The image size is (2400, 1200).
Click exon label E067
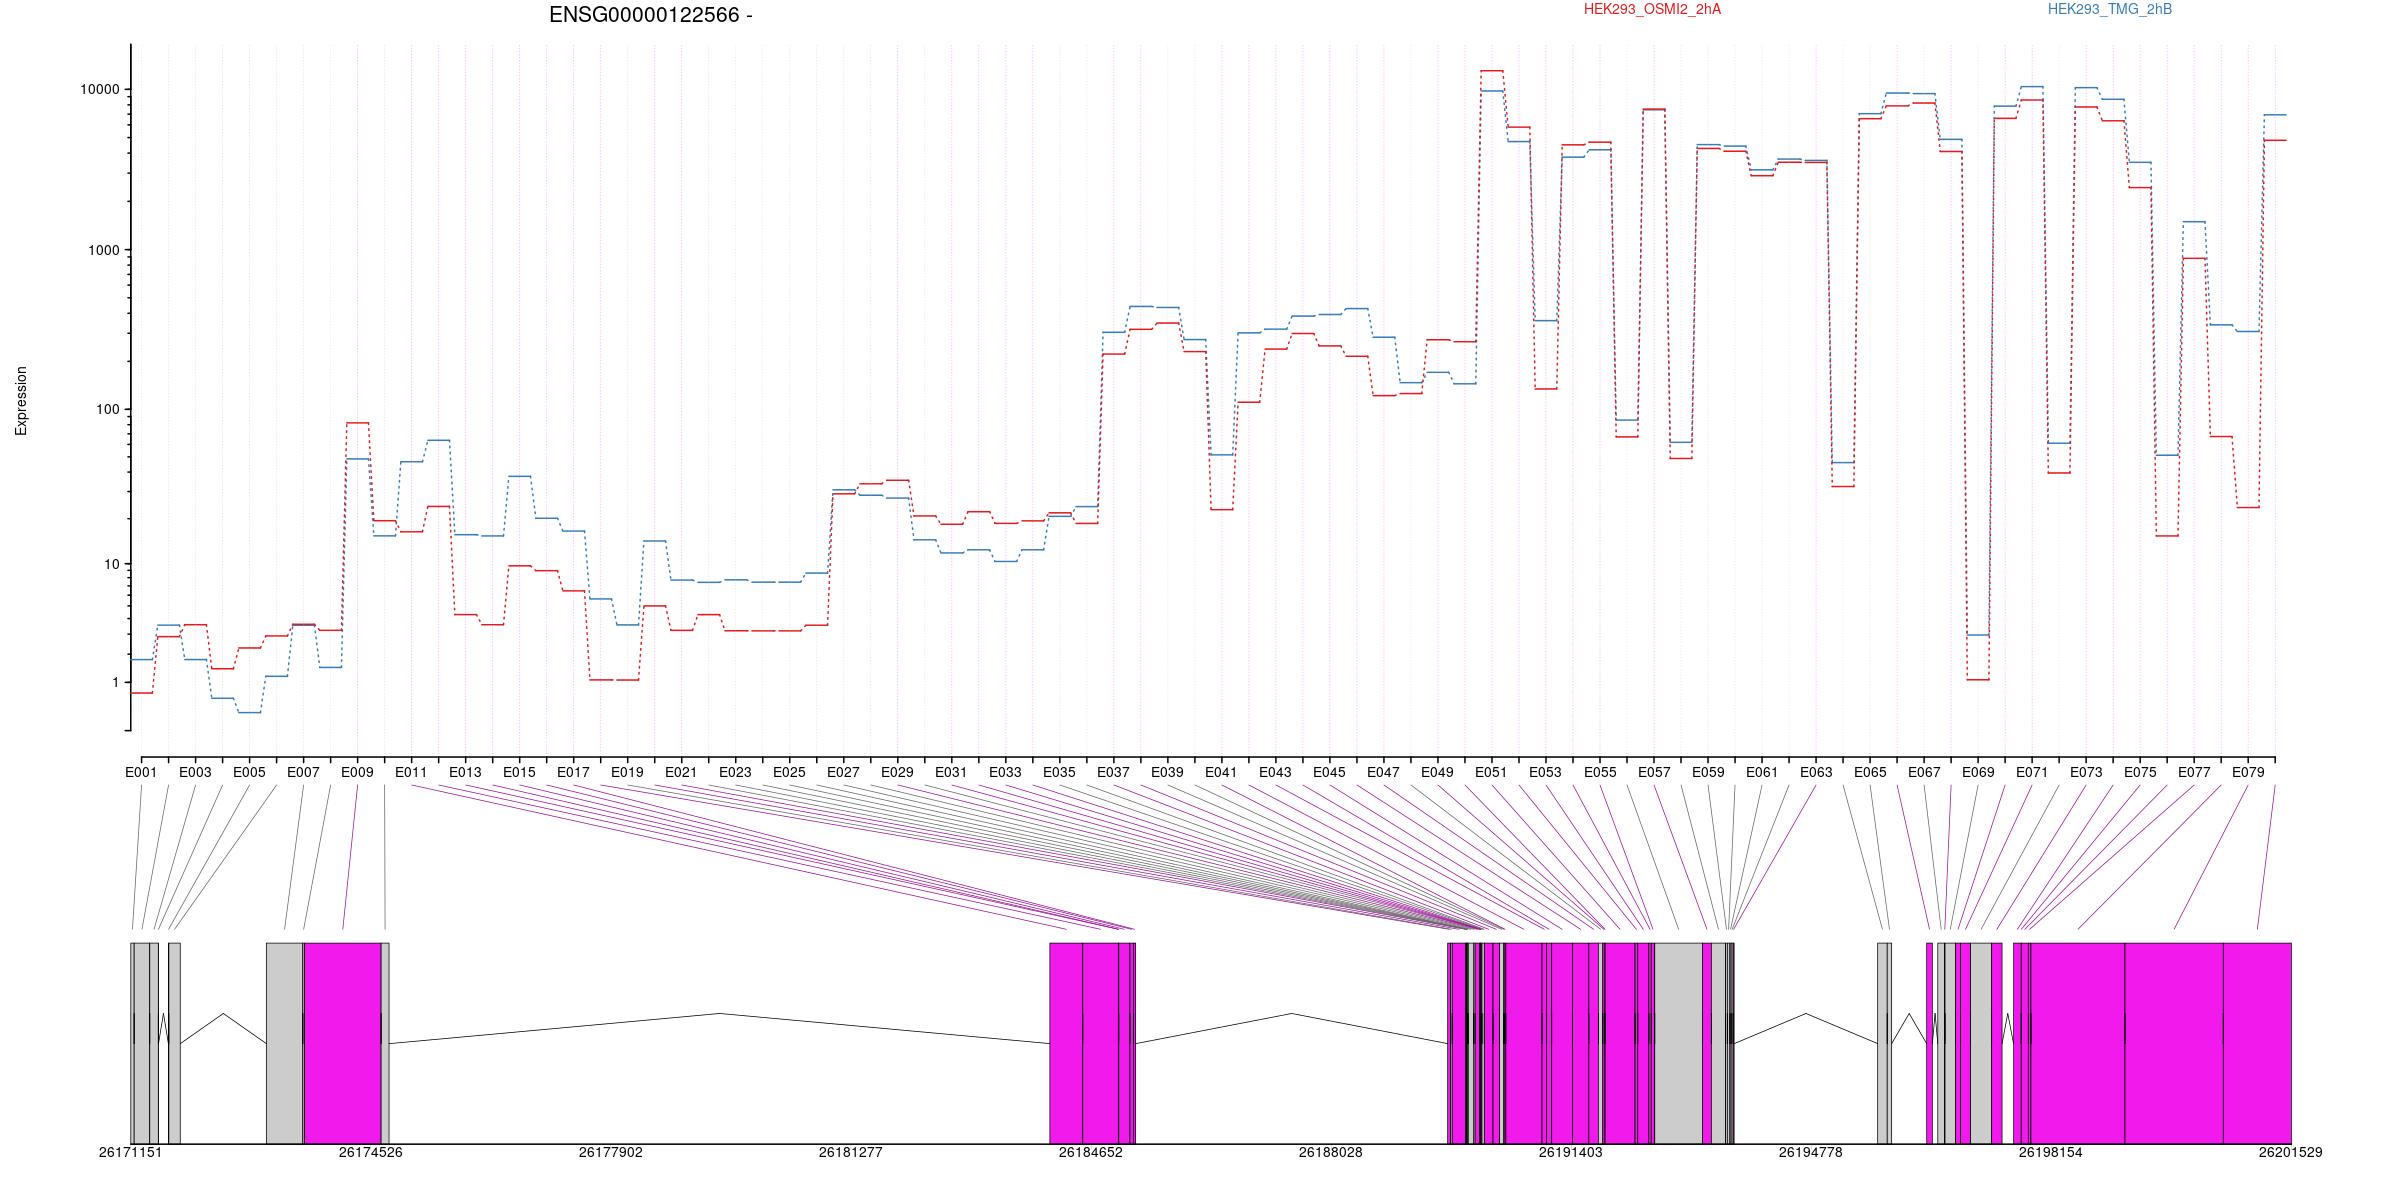(1924, 772)
